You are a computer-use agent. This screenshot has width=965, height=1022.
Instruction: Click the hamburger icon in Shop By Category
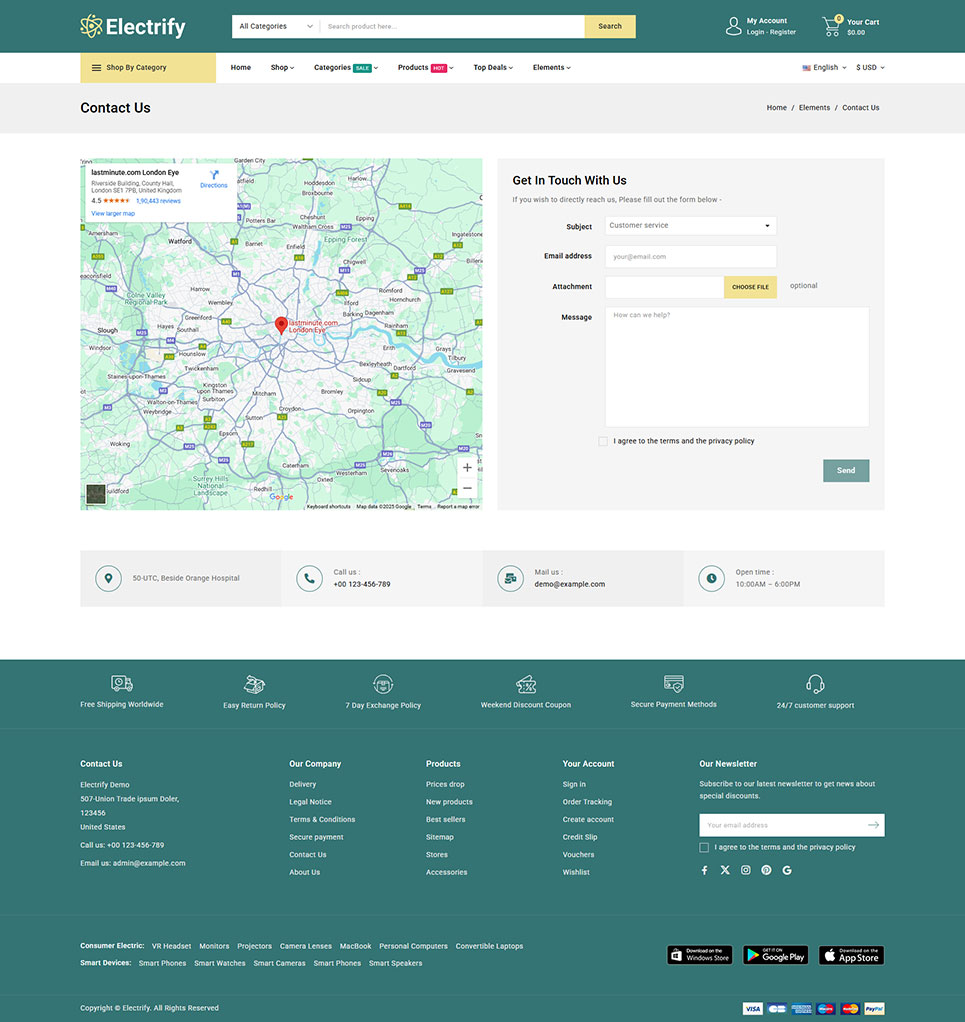click(x=96, y=68)
